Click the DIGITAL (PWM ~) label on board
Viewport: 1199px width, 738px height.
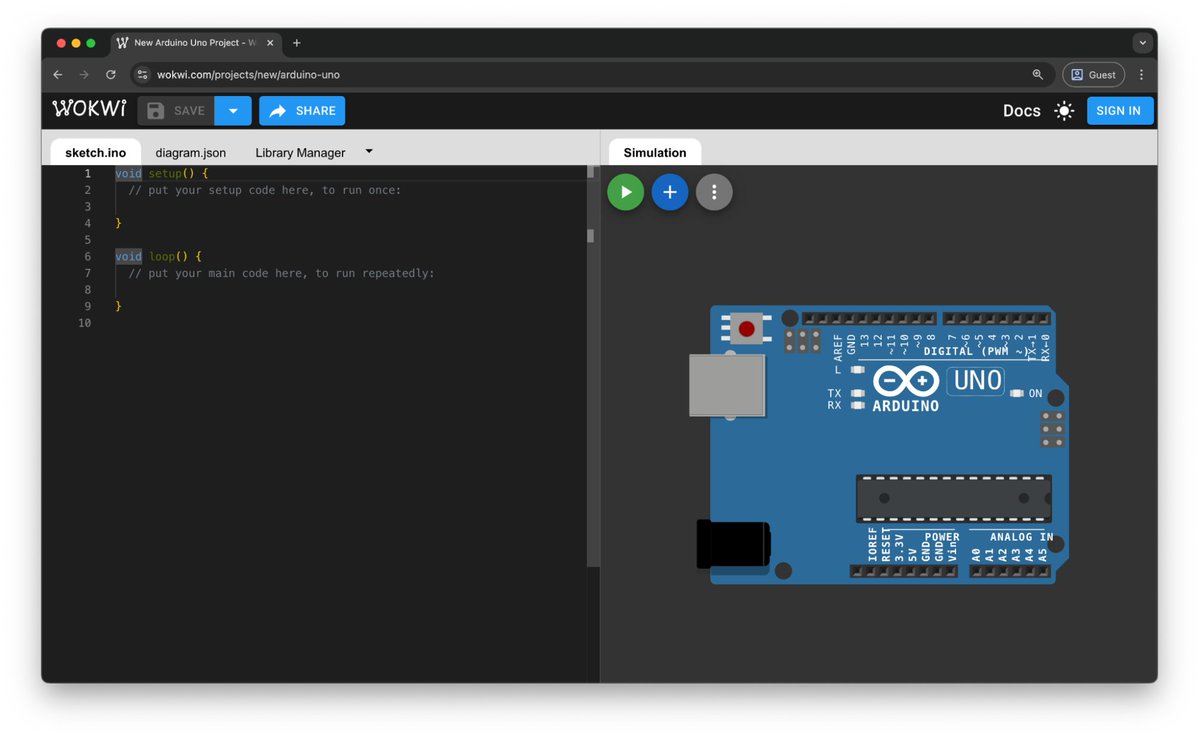976,351
